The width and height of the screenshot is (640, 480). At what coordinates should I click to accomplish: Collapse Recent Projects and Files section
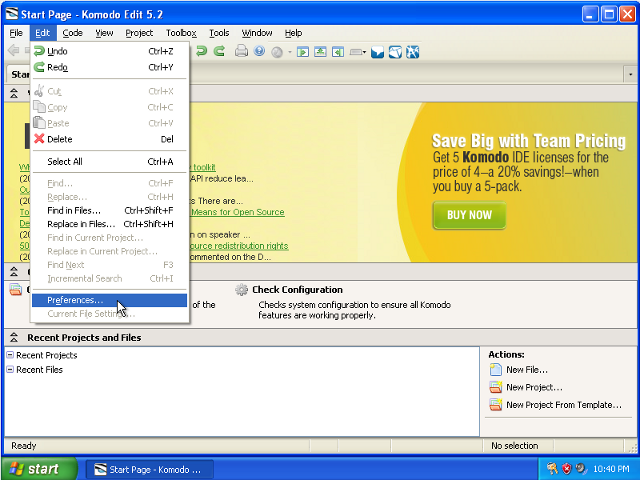point(14,338)
